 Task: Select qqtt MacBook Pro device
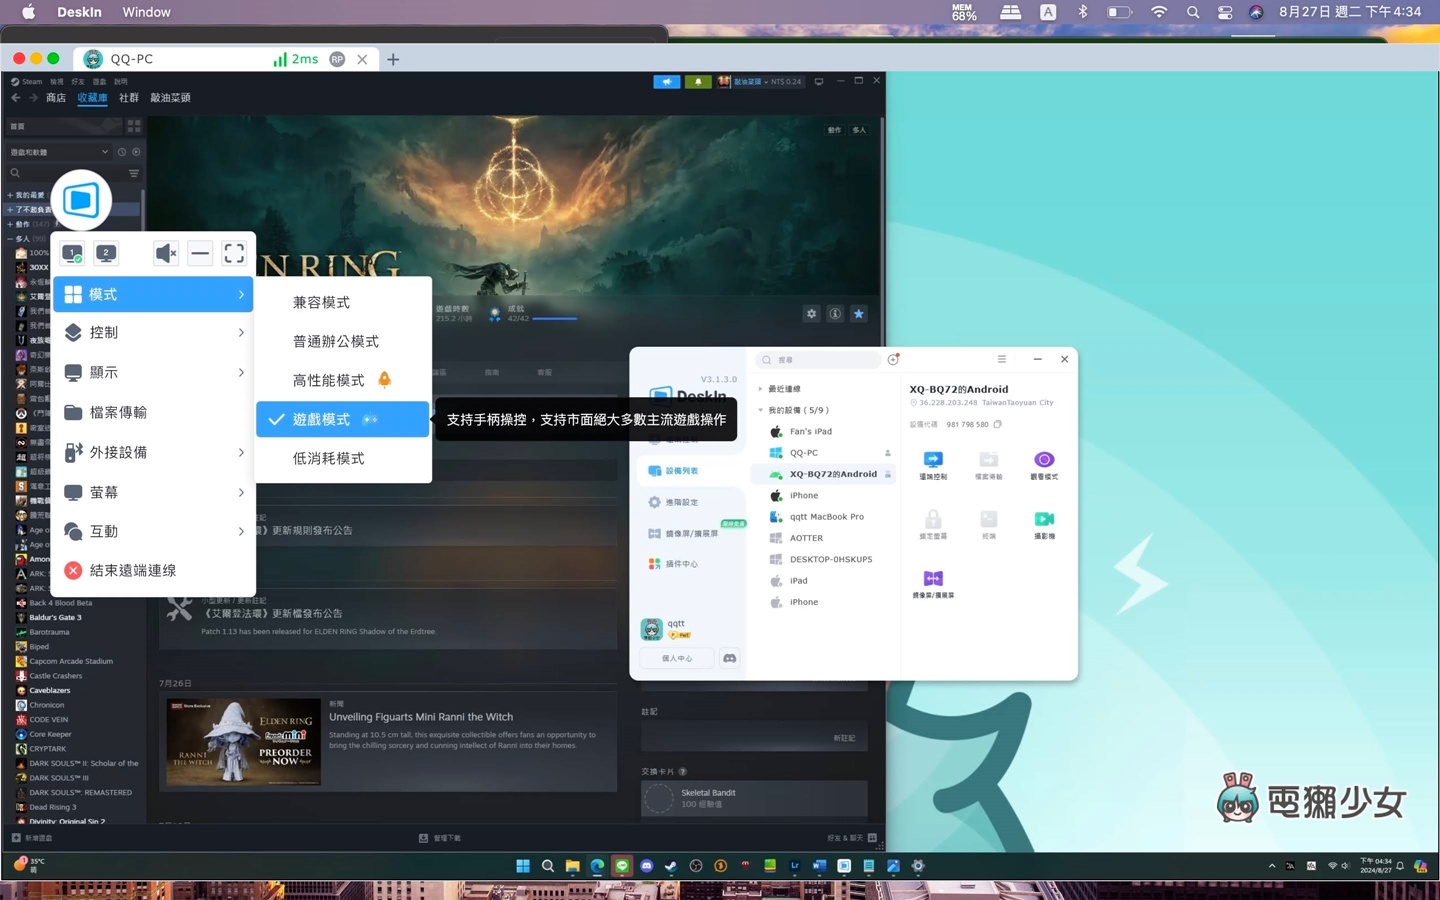point(824,517)
